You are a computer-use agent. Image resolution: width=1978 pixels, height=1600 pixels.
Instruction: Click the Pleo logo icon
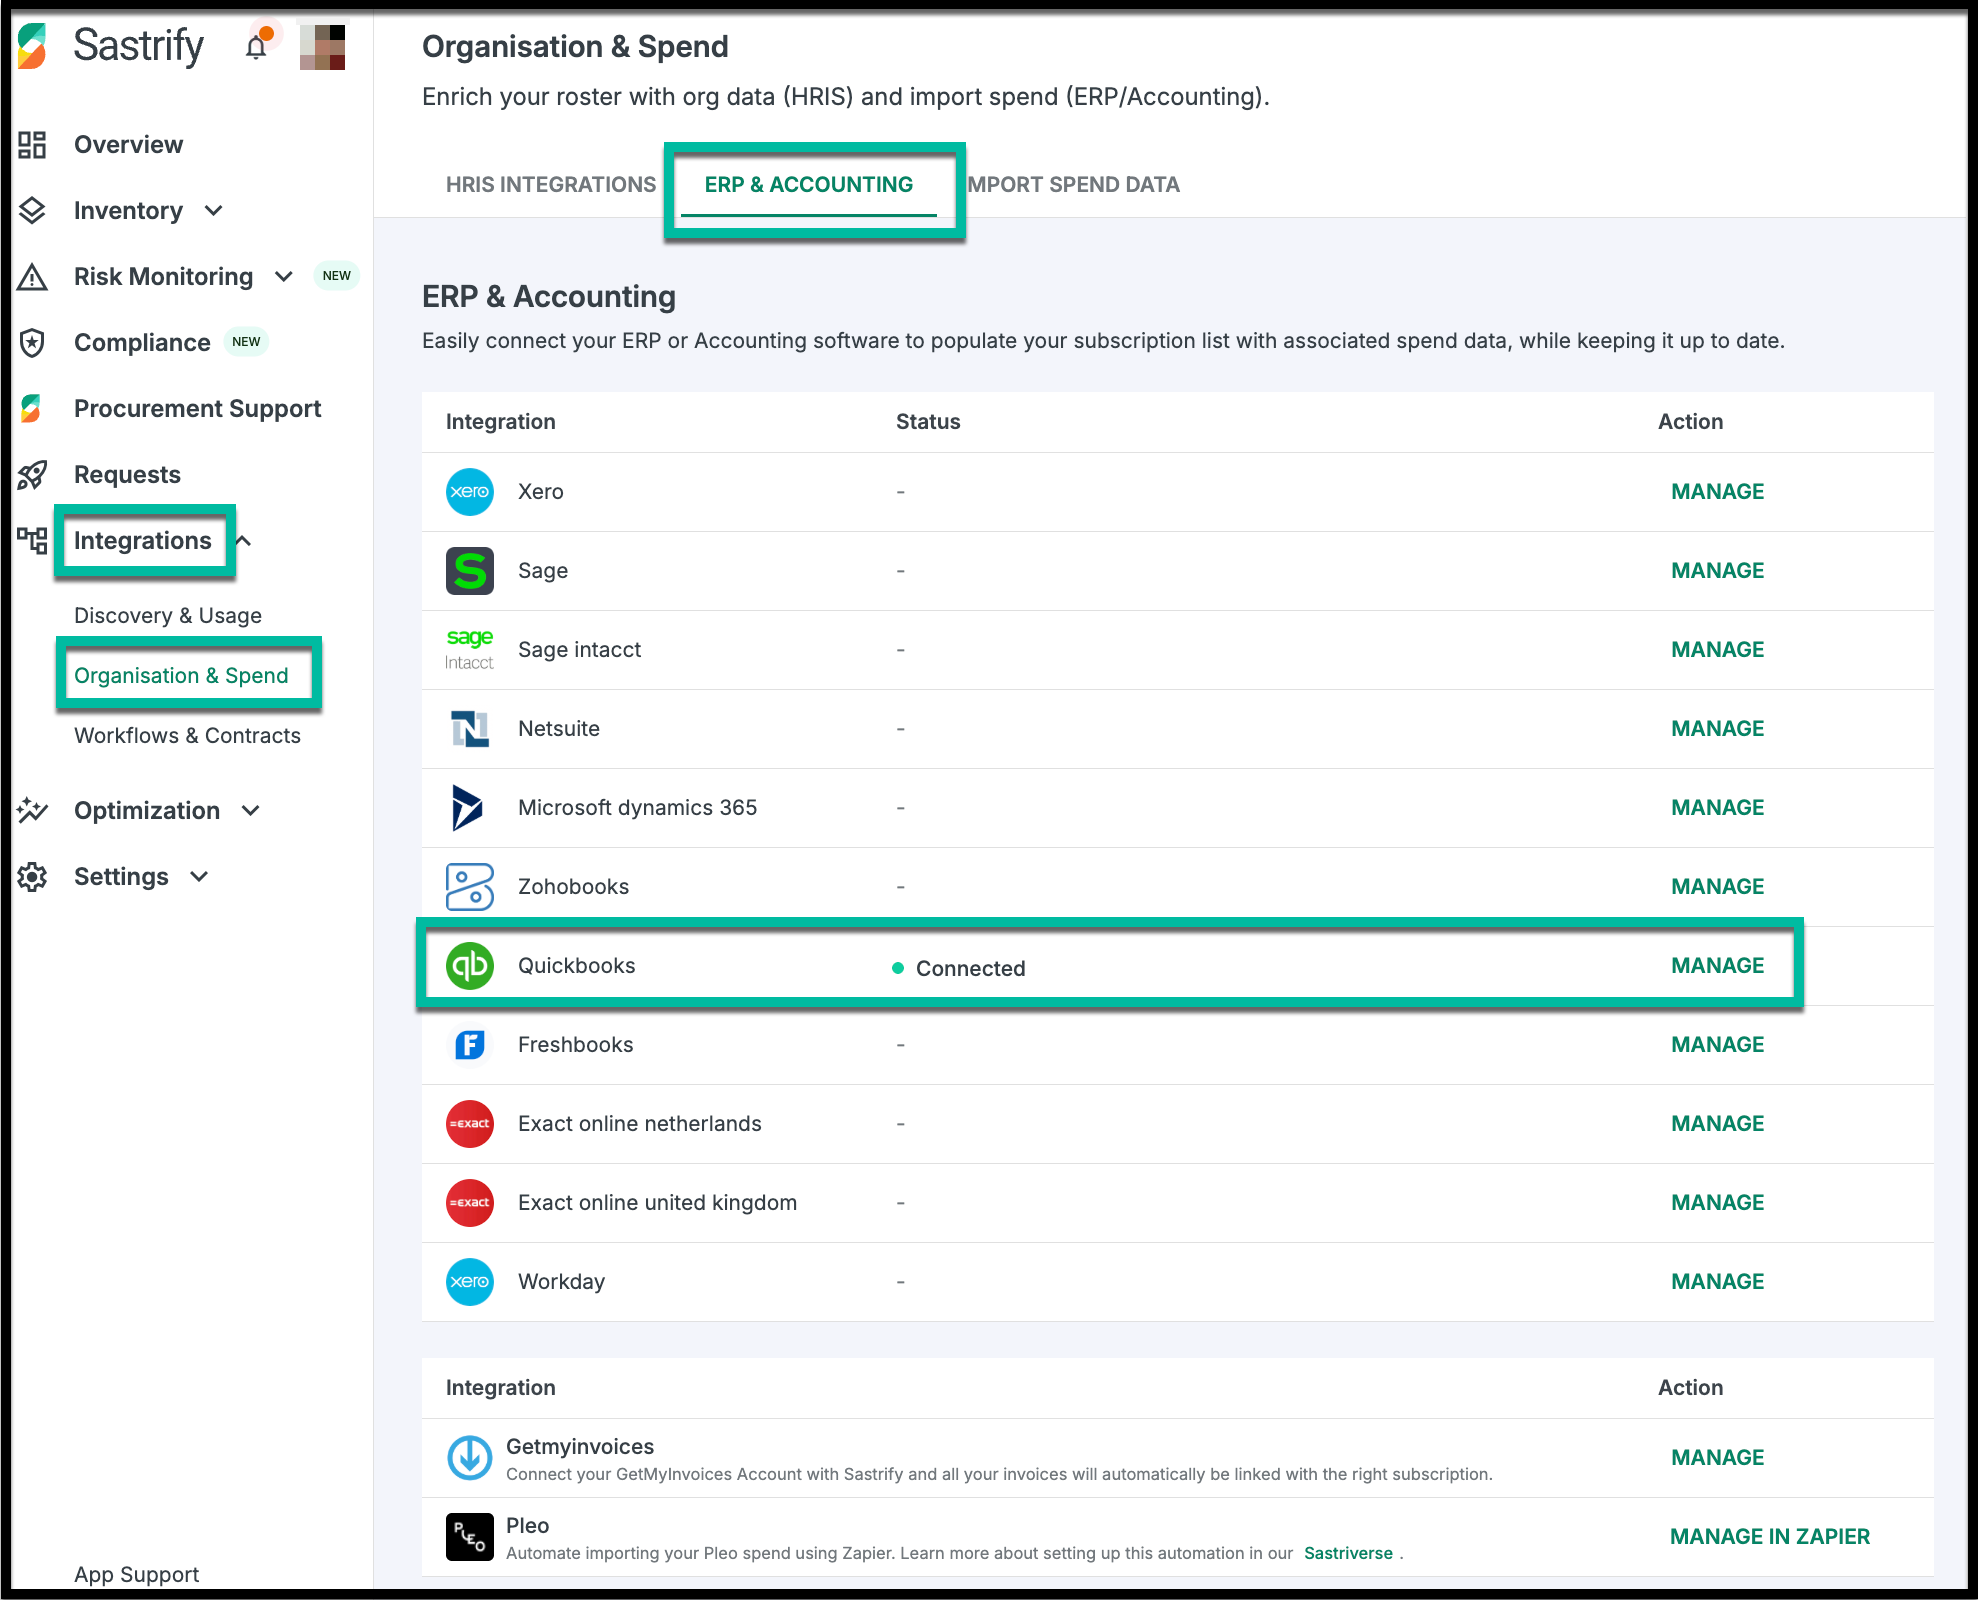pyautogui.click(x=470, y=1537)
